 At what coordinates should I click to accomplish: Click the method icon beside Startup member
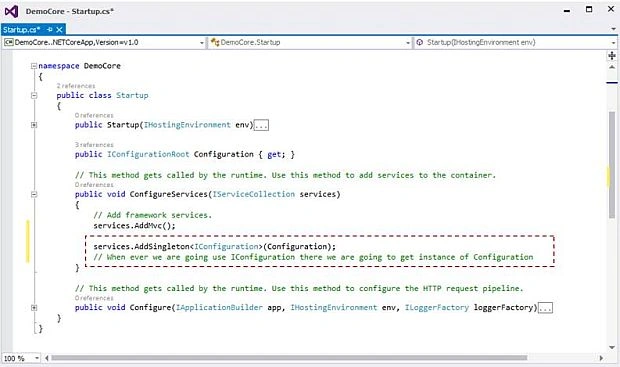(420, 42)
